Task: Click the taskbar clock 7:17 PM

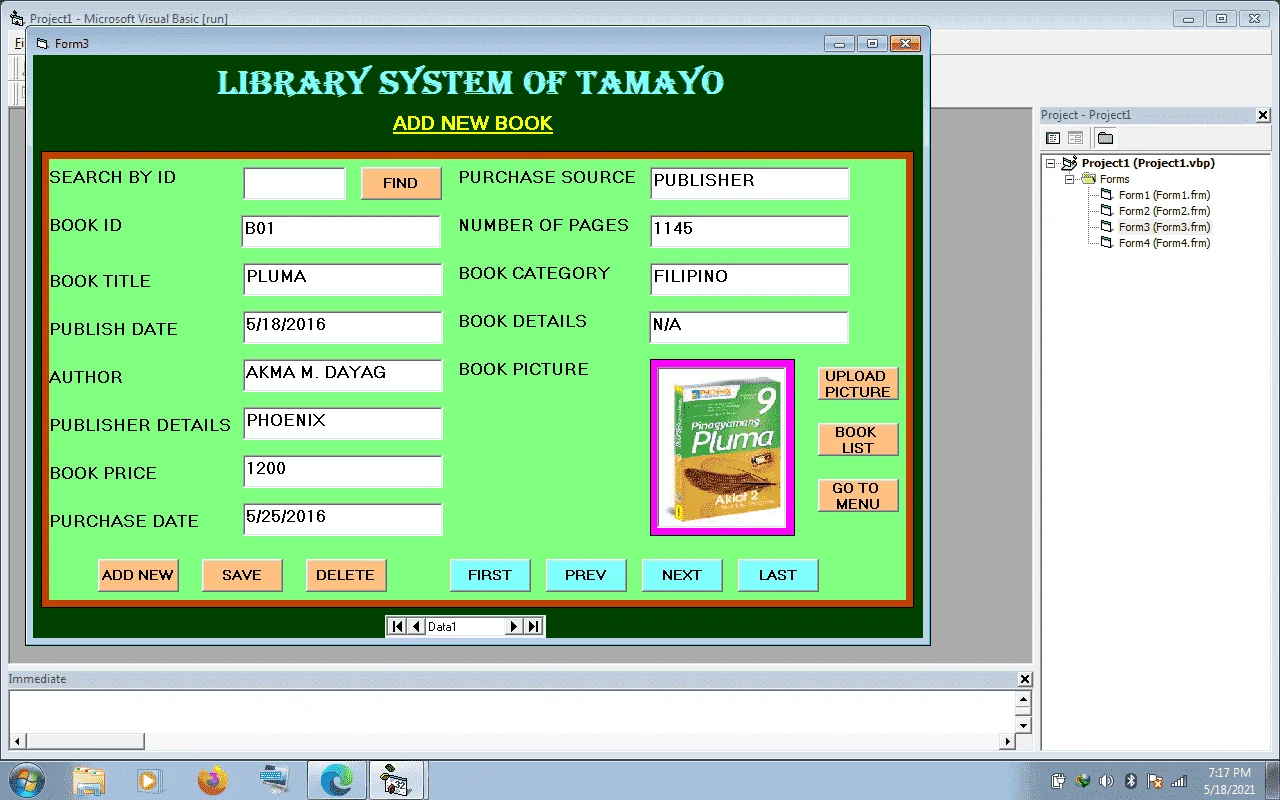Action: click(1229, 773)
